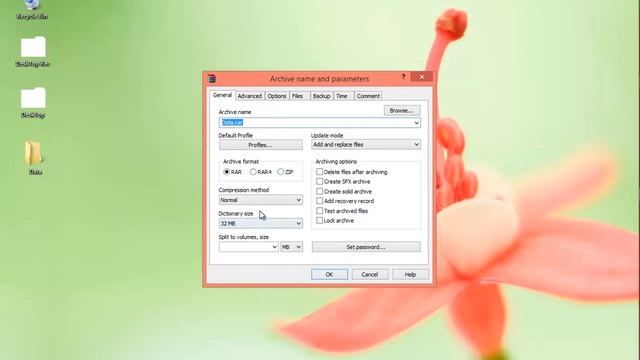This screenshot has height=360, width=640.
Task: Close the Archive name and parameters dialog
Action: tap(422, 76)
